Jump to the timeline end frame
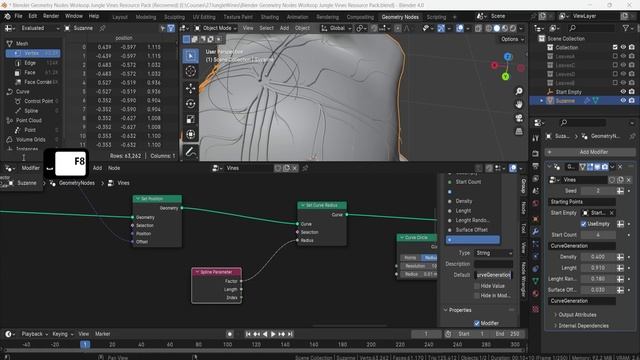The image size is (640, 360). pyautogui.click(x=290, y=334)
